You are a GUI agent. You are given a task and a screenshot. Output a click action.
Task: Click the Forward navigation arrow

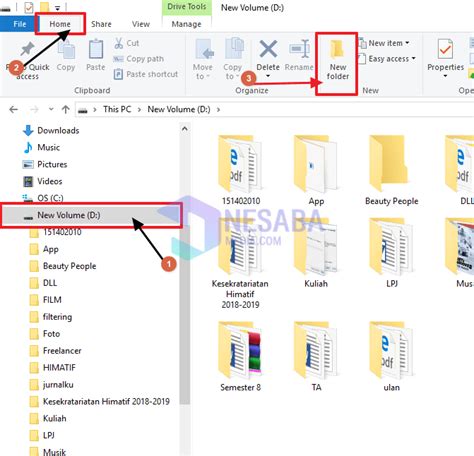pyautogui.click(x=34, y=109)
